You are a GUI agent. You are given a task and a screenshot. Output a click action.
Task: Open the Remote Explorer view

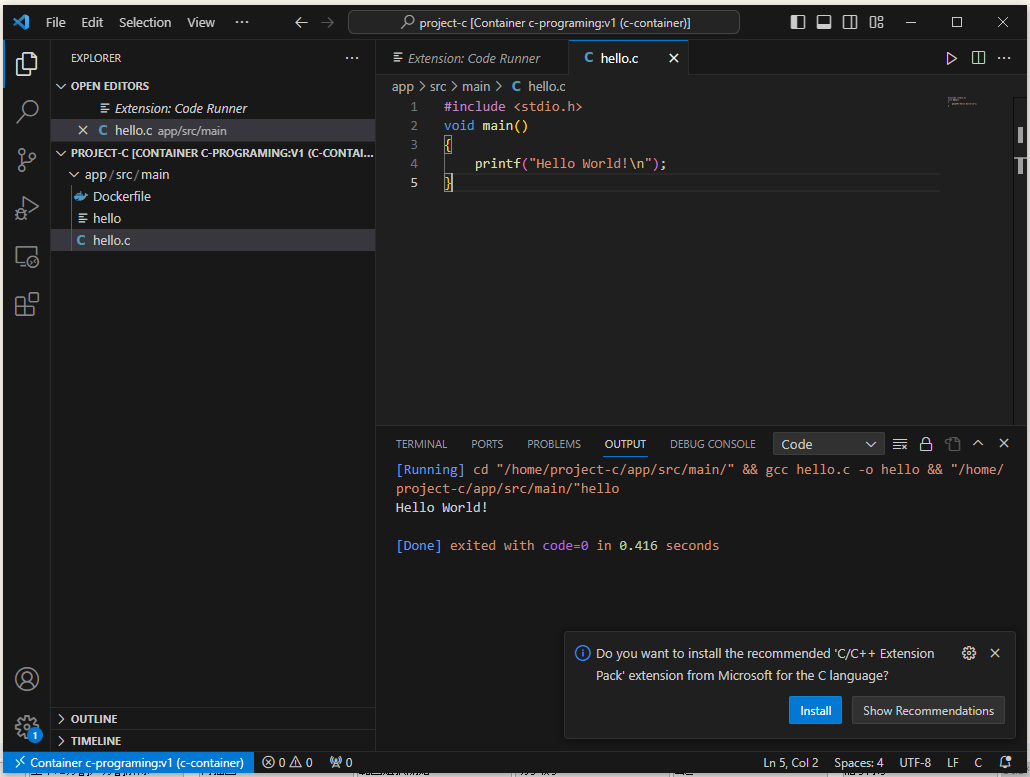pos(27,257)
